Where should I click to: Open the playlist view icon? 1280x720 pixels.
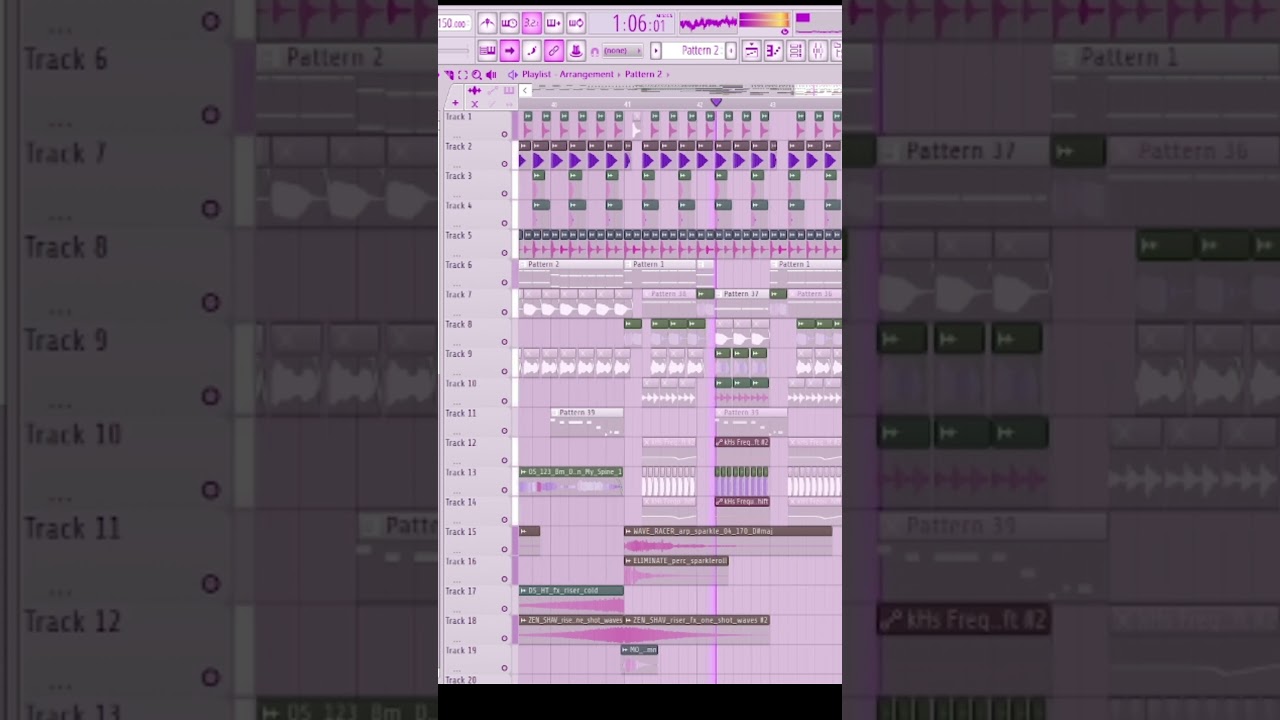click(x=751, y=51)
